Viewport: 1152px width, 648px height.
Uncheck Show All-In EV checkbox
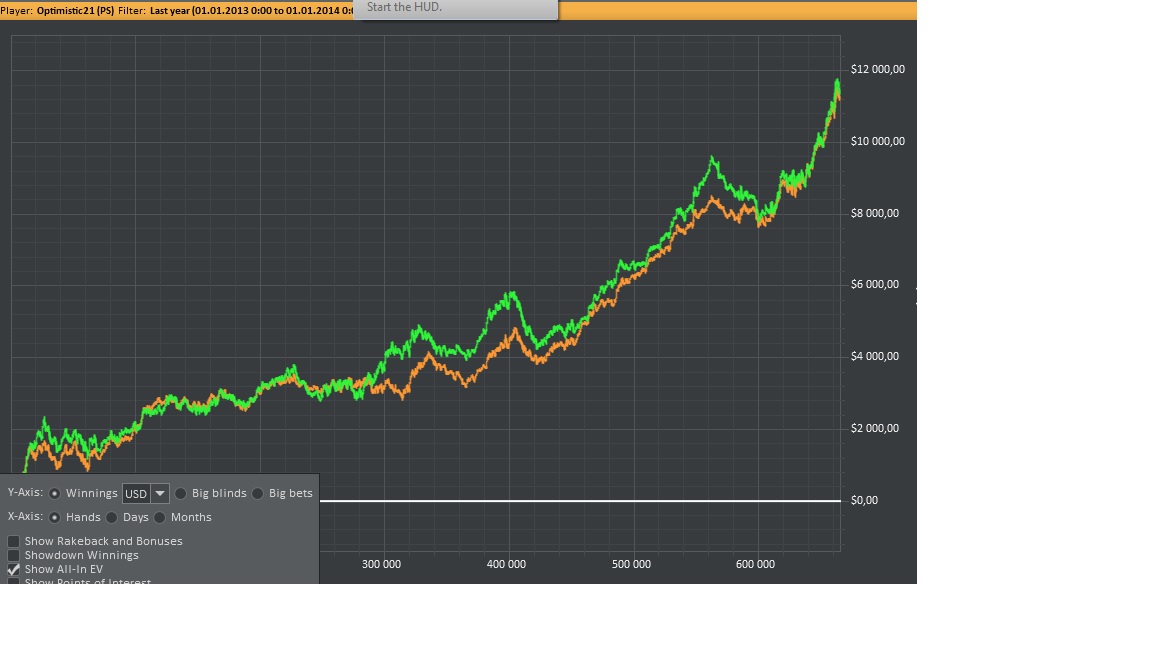13,569
